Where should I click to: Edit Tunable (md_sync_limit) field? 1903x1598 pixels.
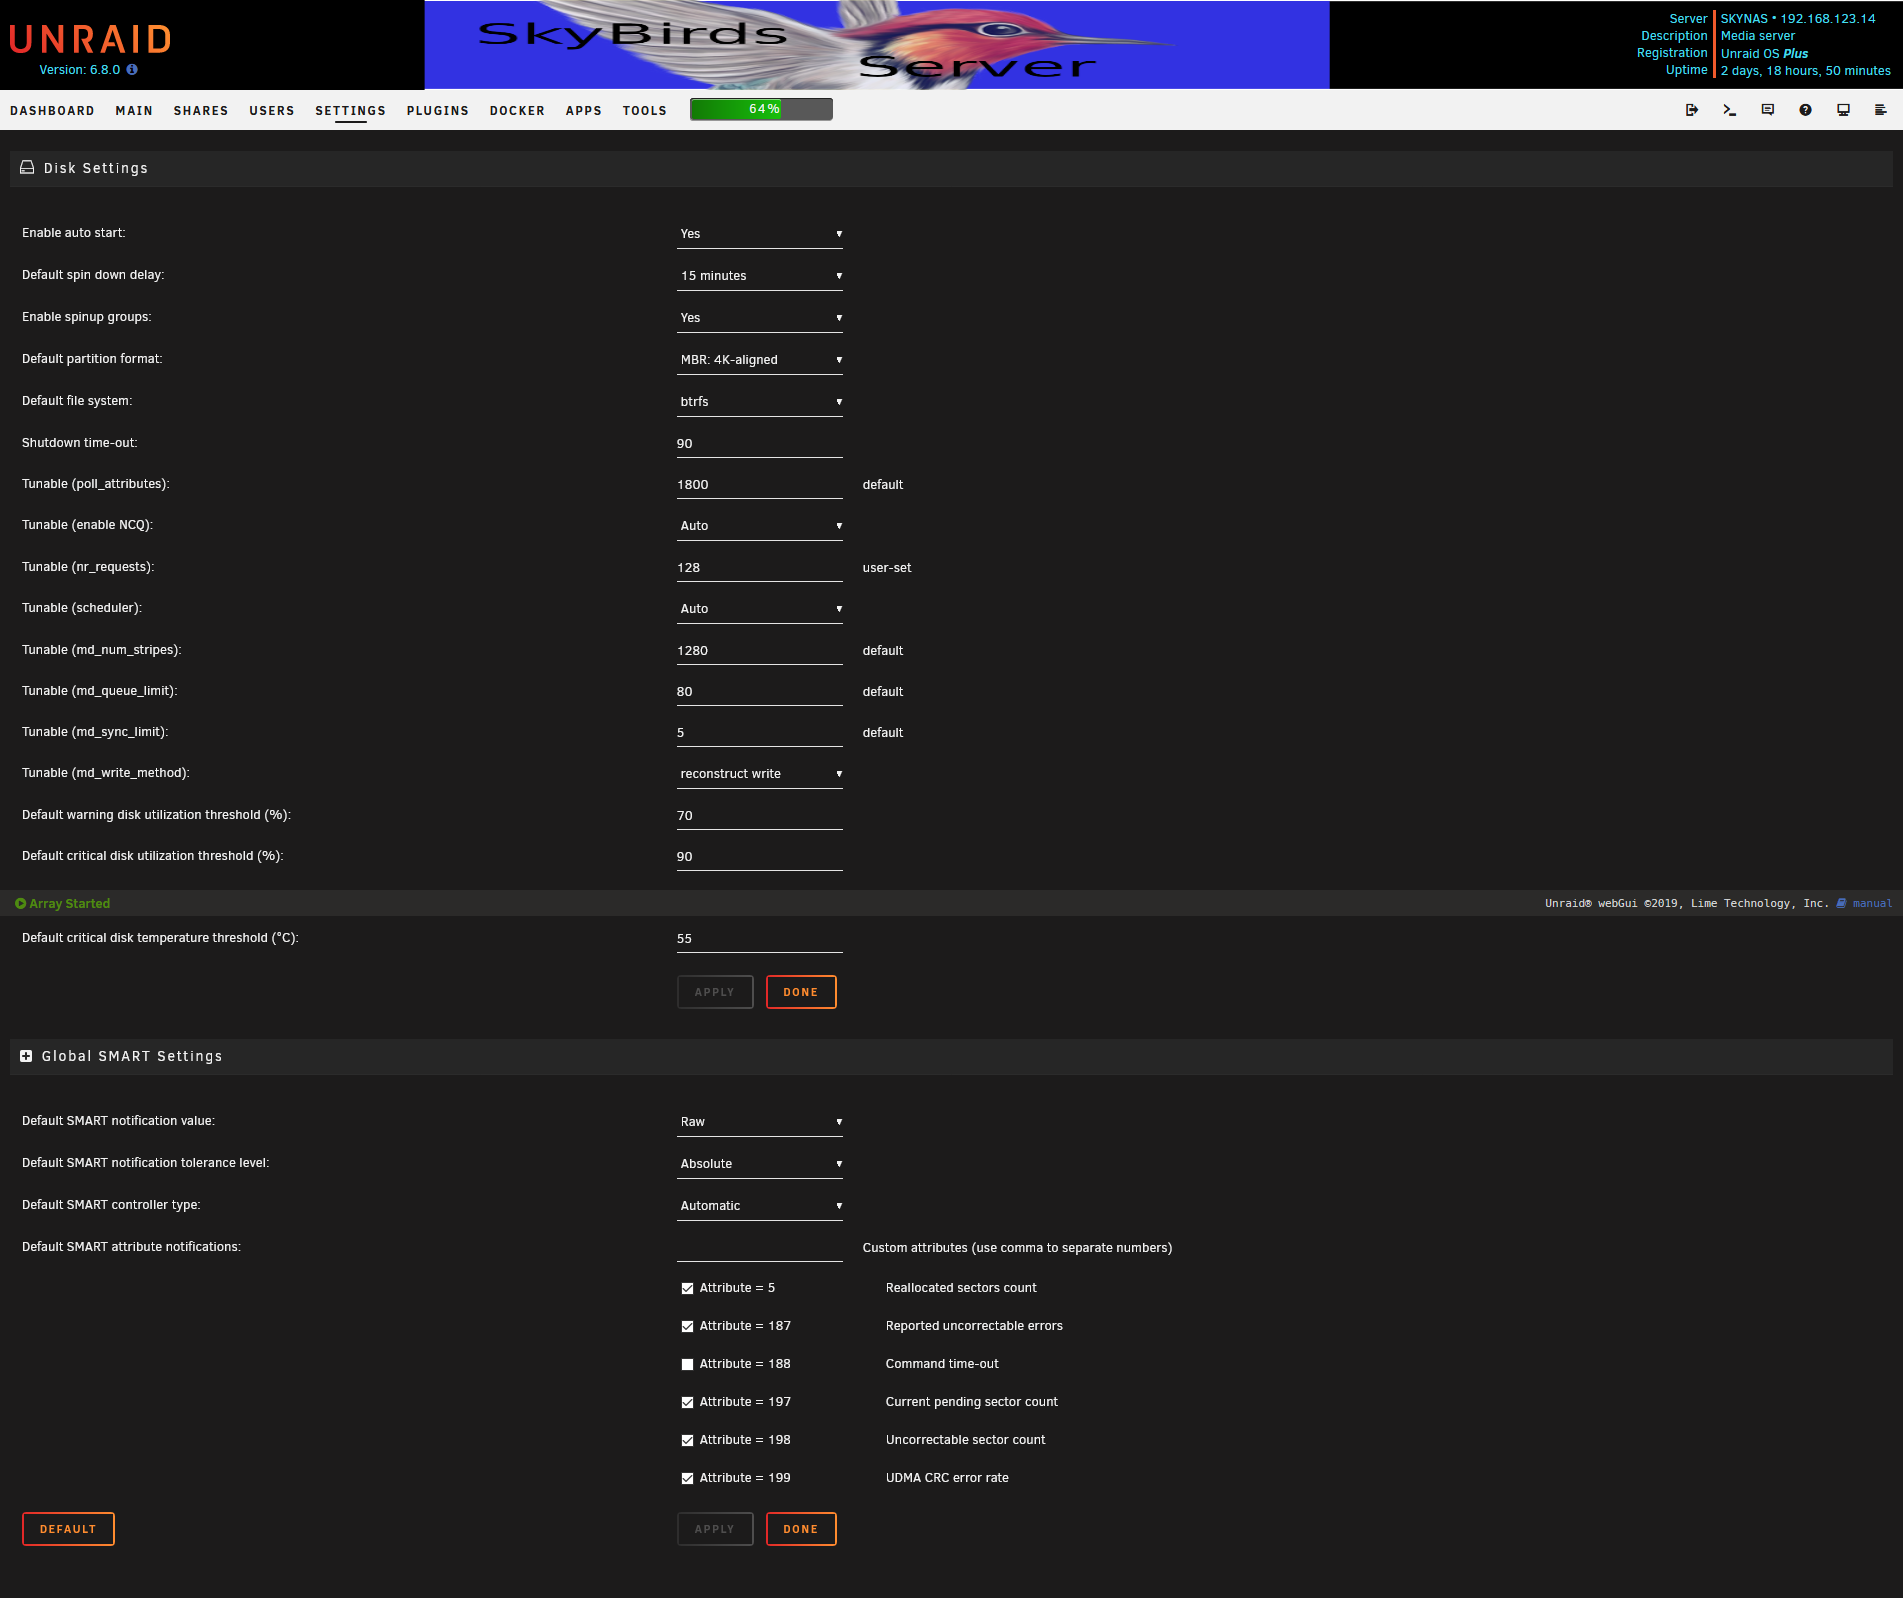point(760,733)
